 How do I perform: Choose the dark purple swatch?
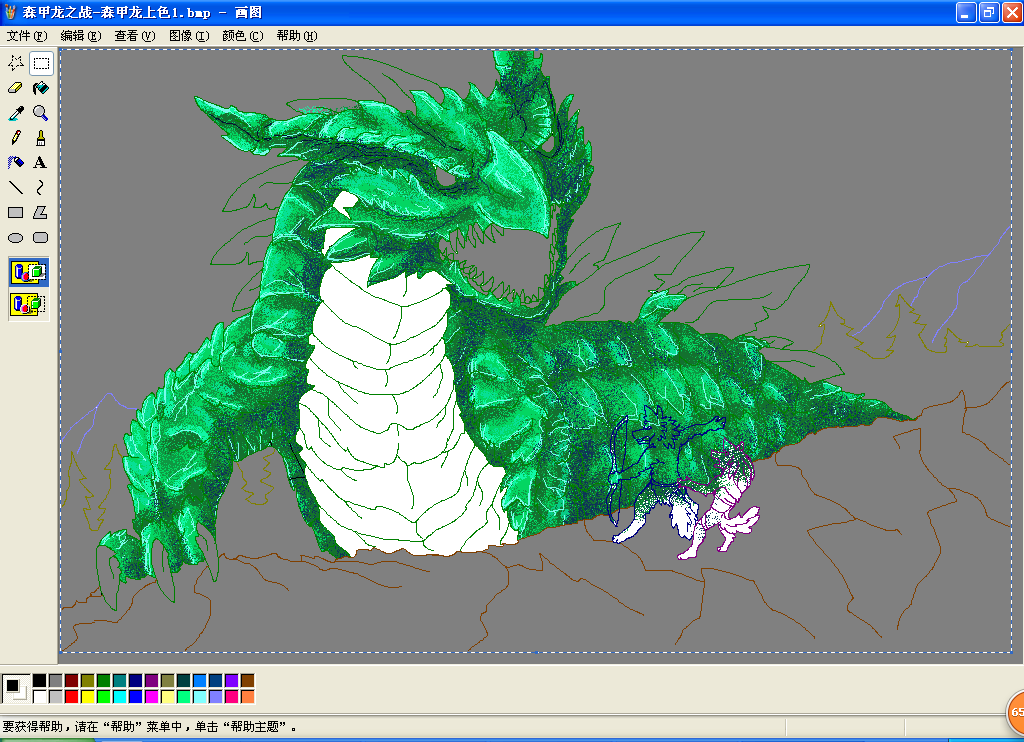pos(152,681)
